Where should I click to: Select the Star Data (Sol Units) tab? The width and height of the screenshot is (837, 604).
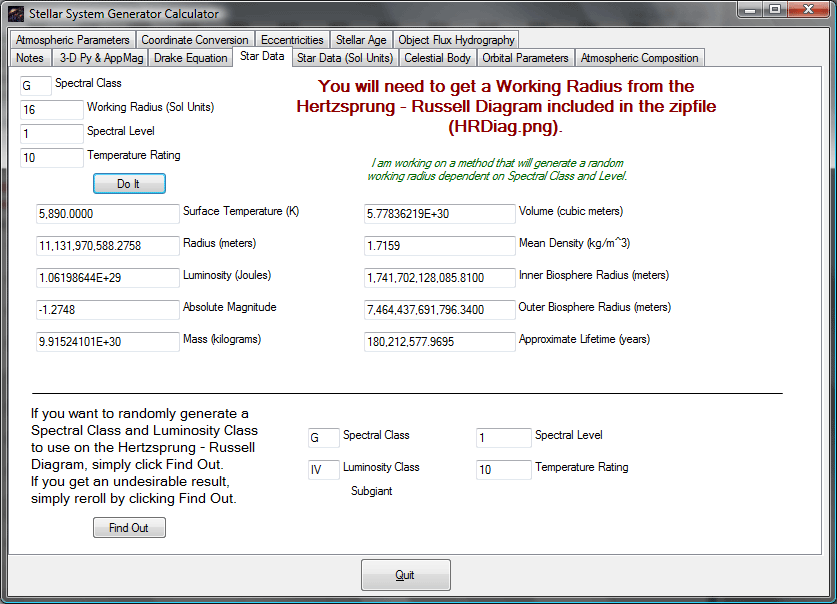coord(345,58)
